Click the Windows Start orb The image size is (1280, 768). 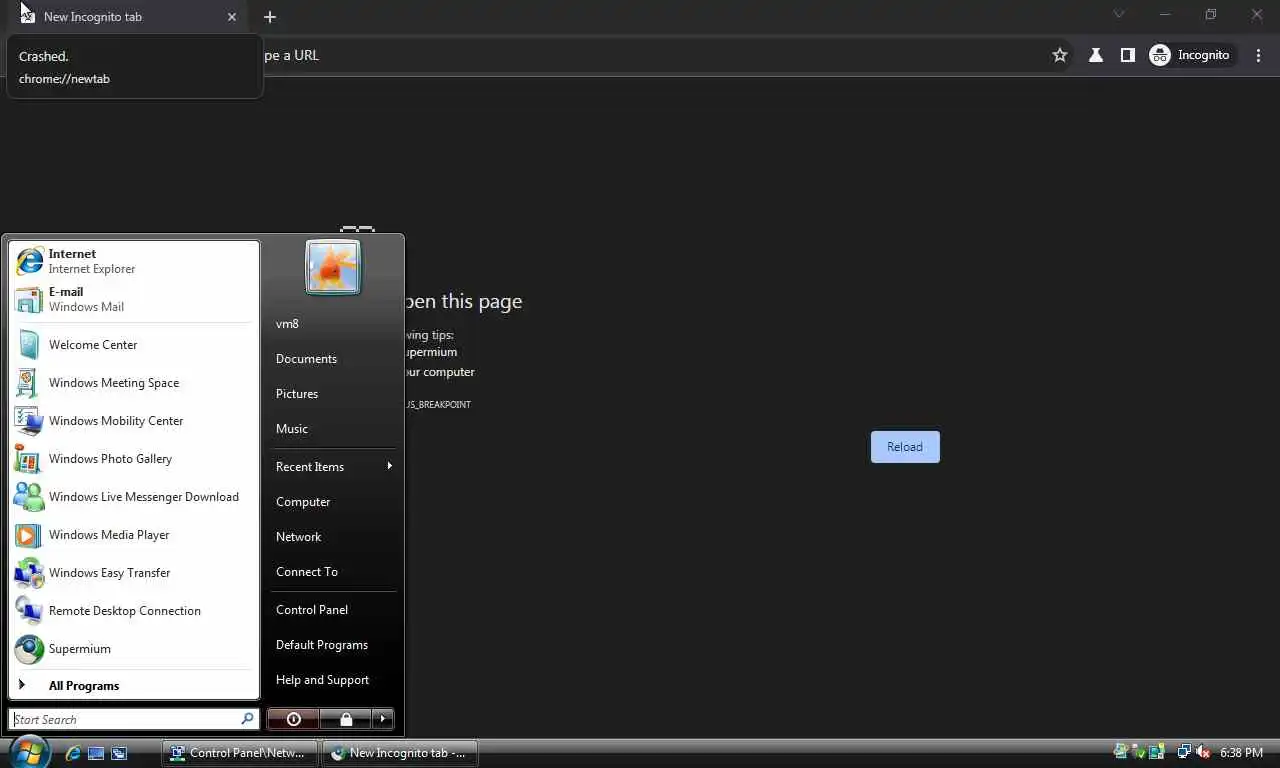[x=30, y=752]
